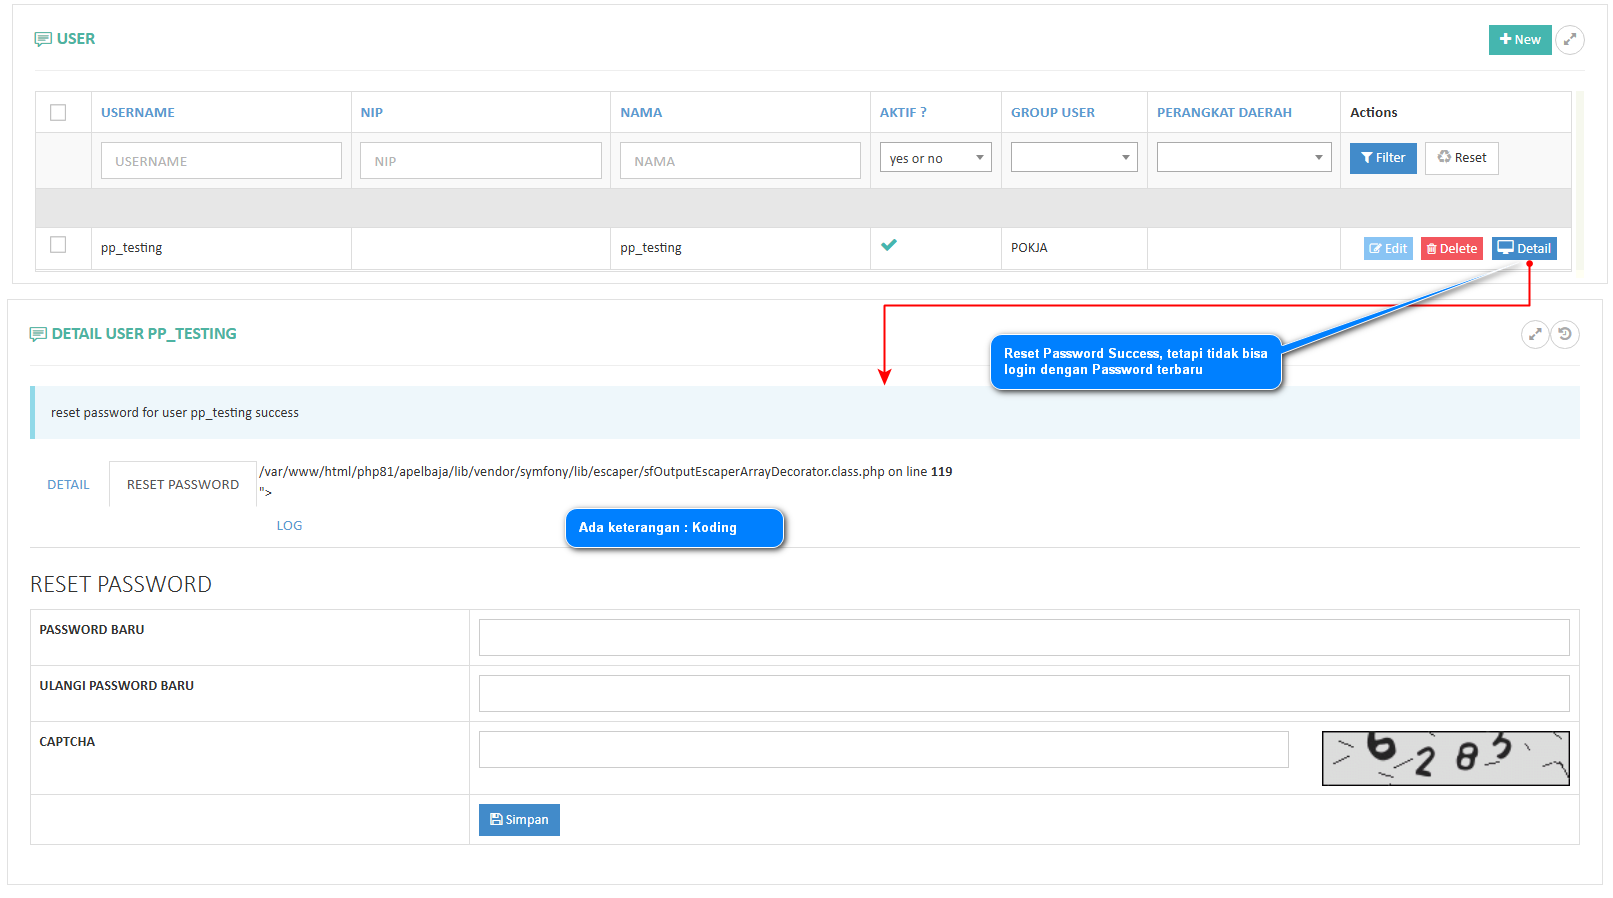The image size is (1613, 898).
Task: Open the 'yes or no' Aktif dropdown
Action: tap(935, 158)
